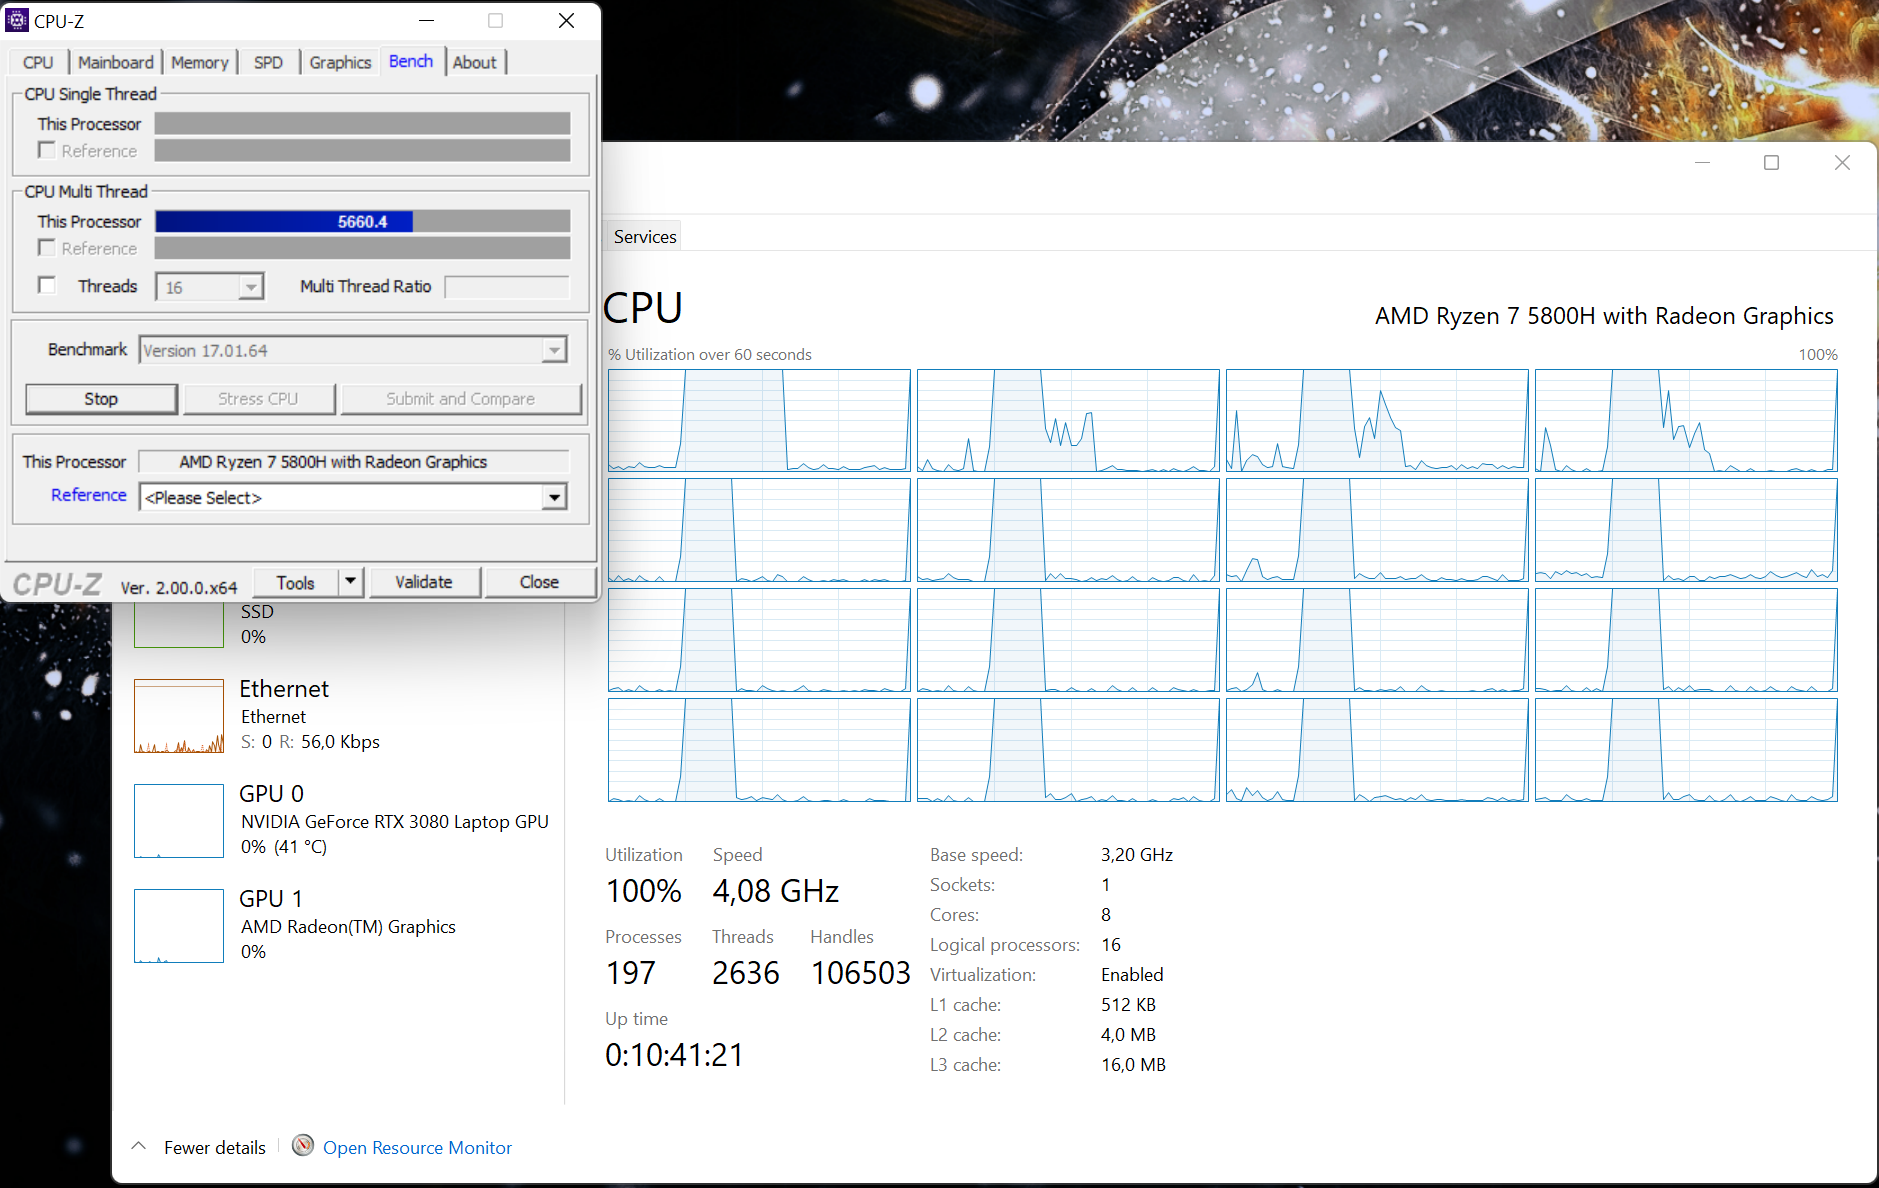Screen dimensions: 1879x1188
Task: Minimize the Task Manager window
Action: [1703, 163]
